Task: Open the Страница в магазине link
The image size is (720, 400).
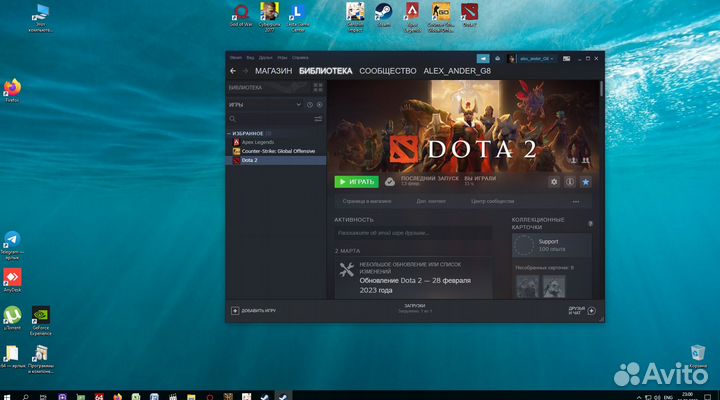Action: click(x=367, y=201)
